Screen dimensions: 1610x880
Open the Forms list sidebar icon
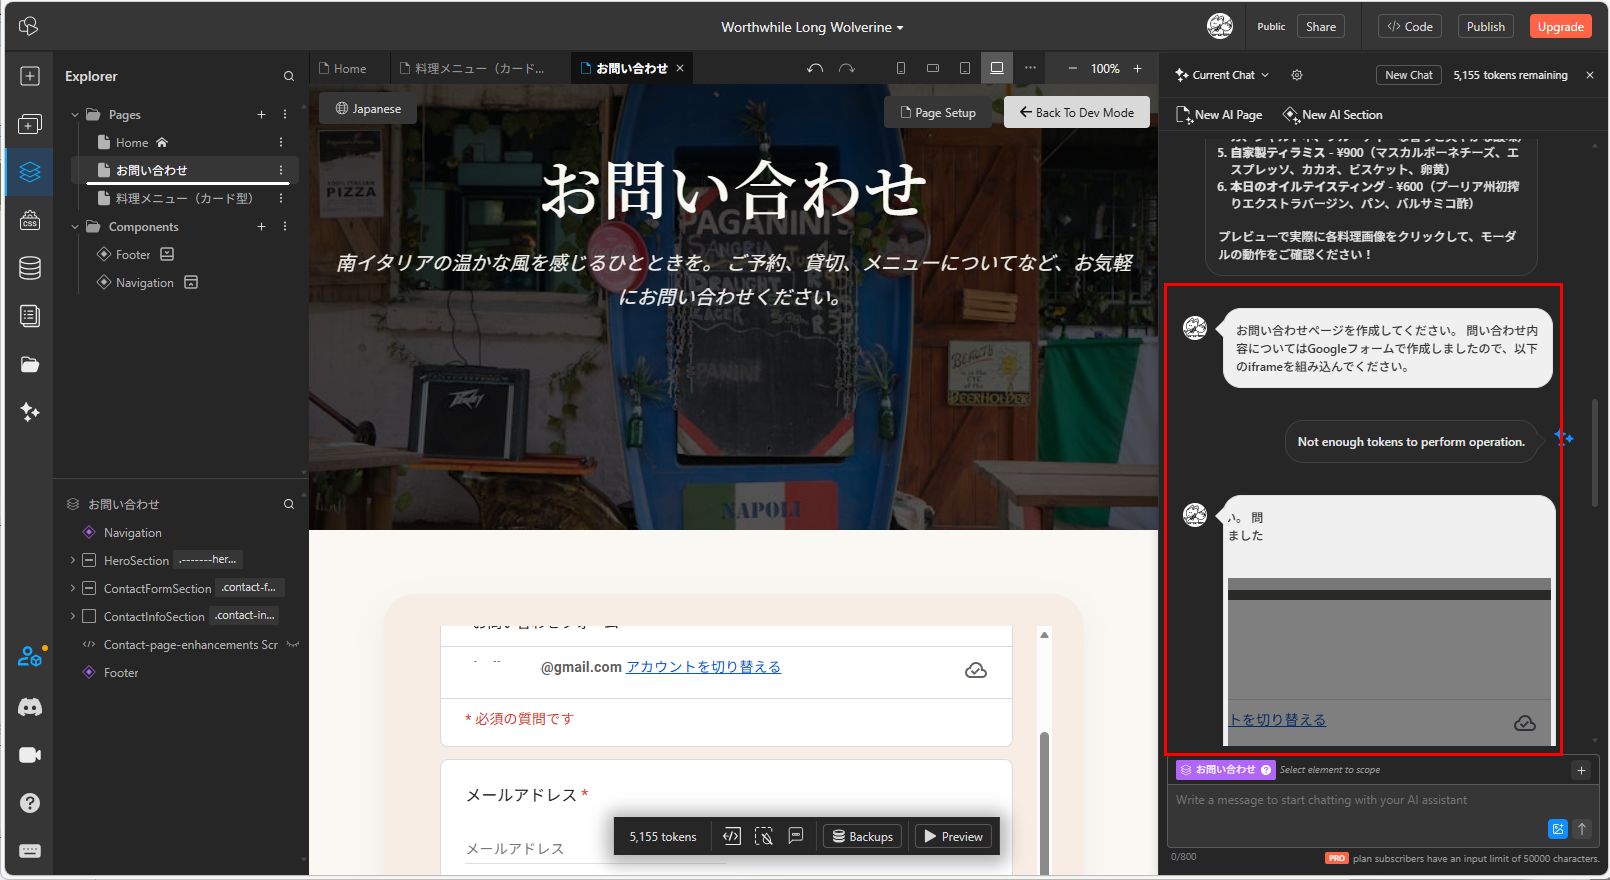[30, 316]
